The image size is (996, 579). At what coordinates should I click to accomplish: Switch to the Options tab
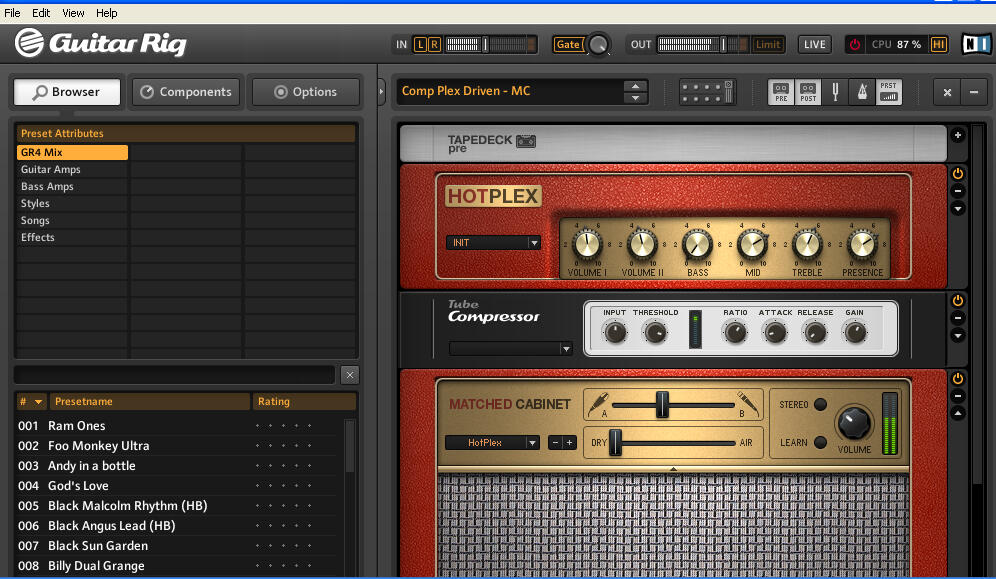tap(306, 92)
